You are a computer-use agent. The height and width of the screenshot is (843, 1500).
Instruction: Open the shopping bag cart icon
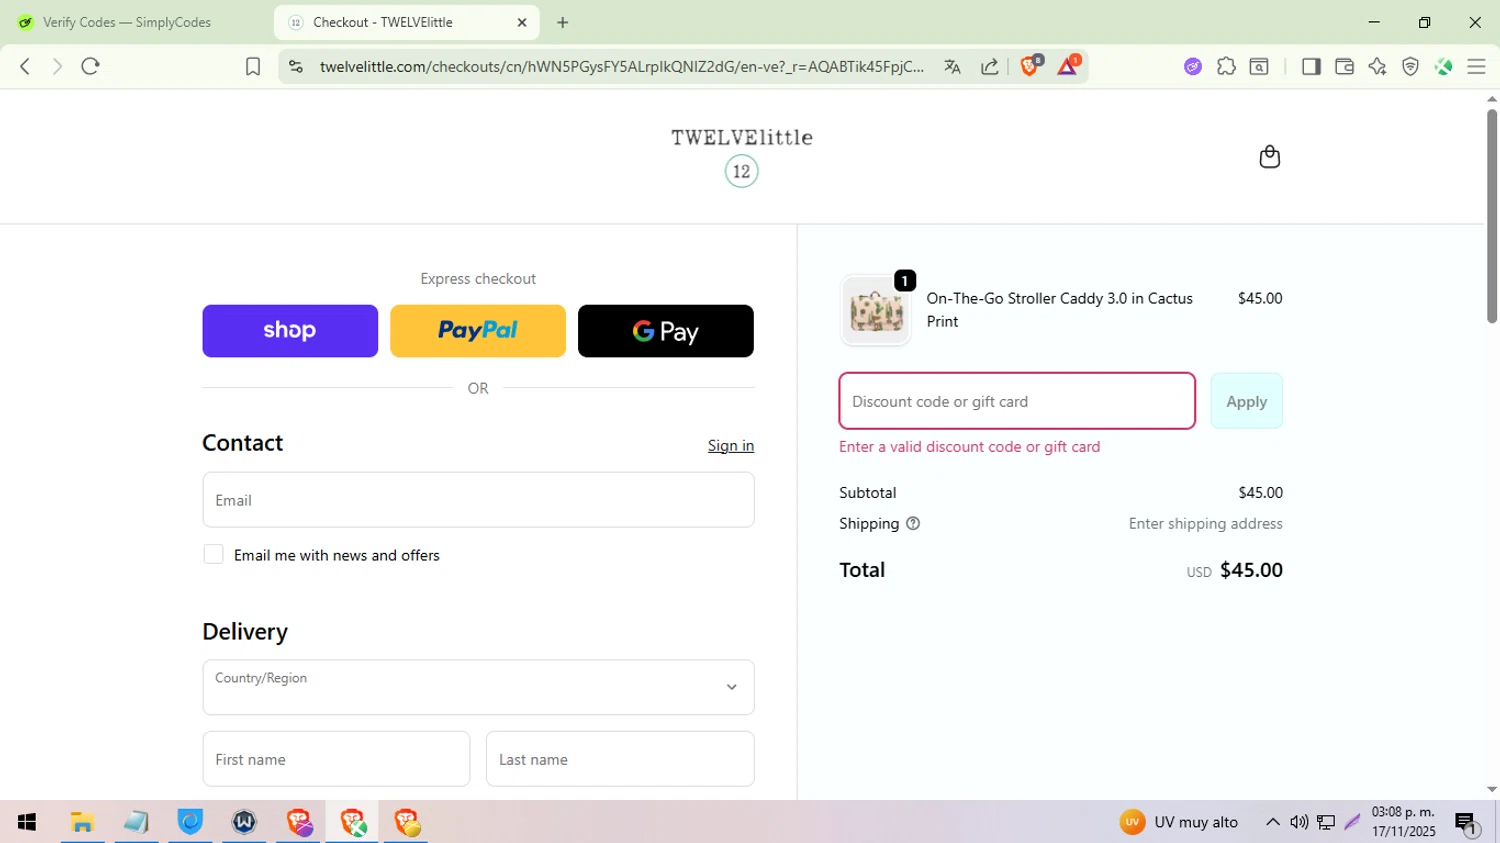pyautogui.click(x=1269, y=157)
